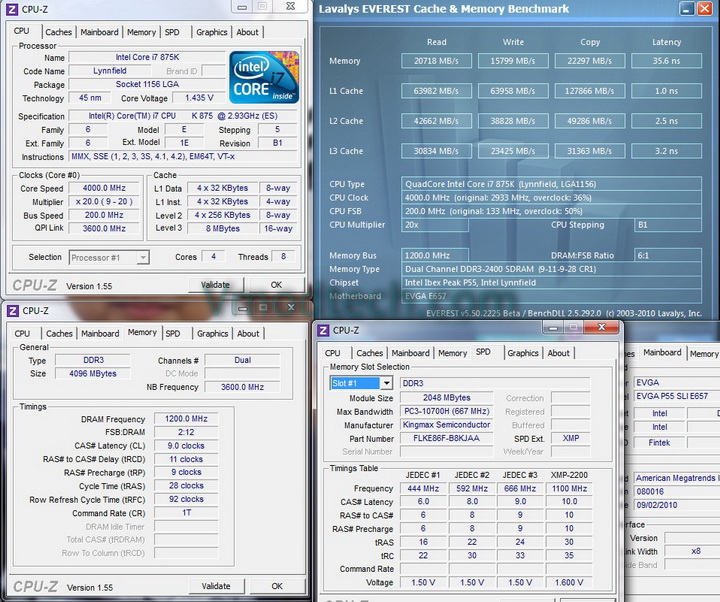Click the L1 Cache Read value 63982 MB/s
Screen dimensions: 720x602
pos(436,91)
